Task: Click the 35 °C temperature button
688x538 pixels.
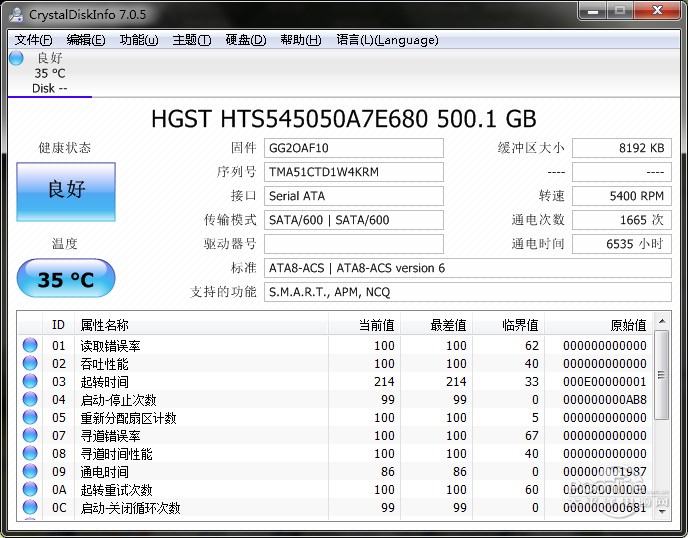Action: 66,280
